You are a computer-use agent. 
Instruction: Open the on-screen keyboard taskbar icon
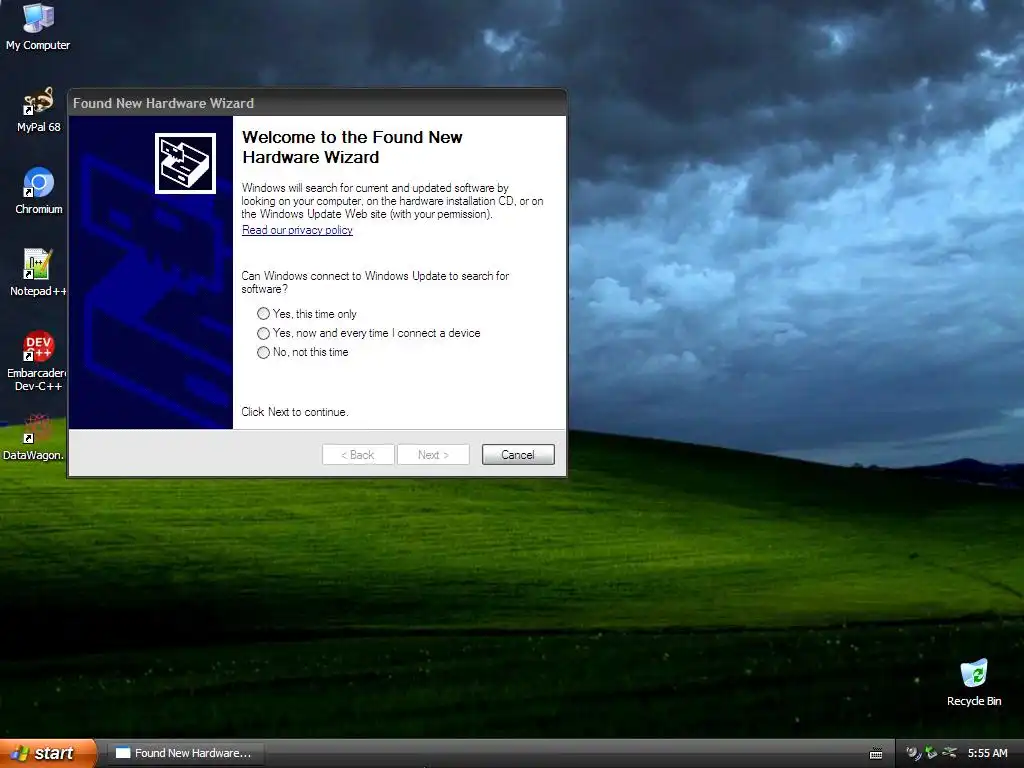pos(876,754)
